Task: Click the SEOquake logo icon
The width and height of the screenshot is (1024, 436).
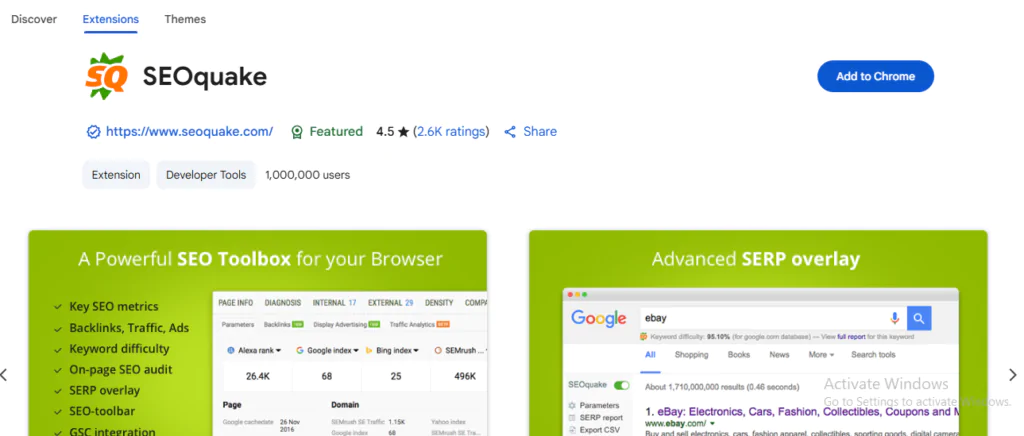Action: click(106, 78)
